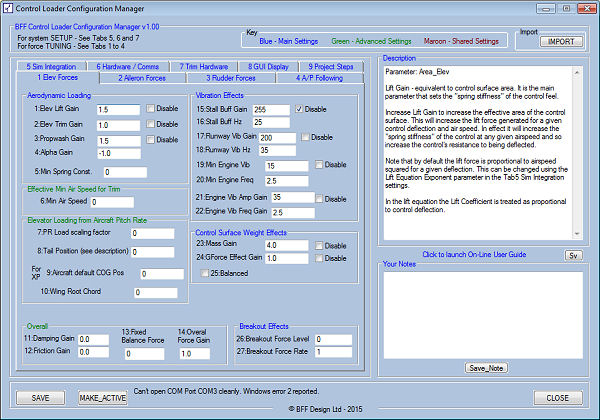Toggle Disable checkbox for Elev Lift Gain
This screenshot has width=600, height=420.
[150, 108]
